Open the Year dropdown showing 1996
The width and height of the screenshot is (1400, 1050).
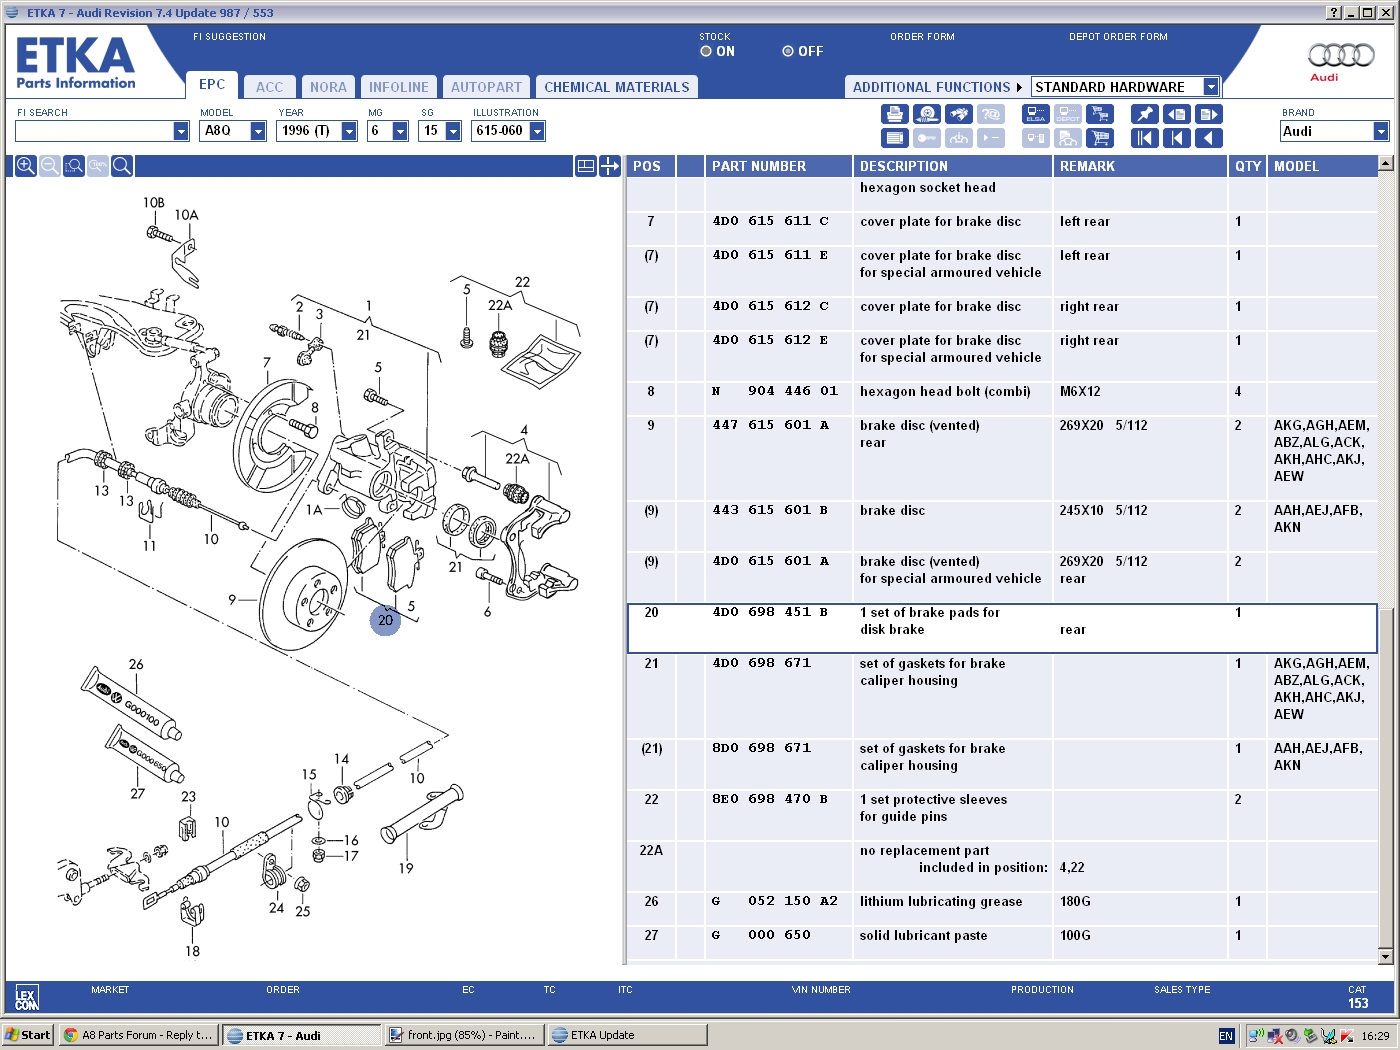click(x=349, y=131)
